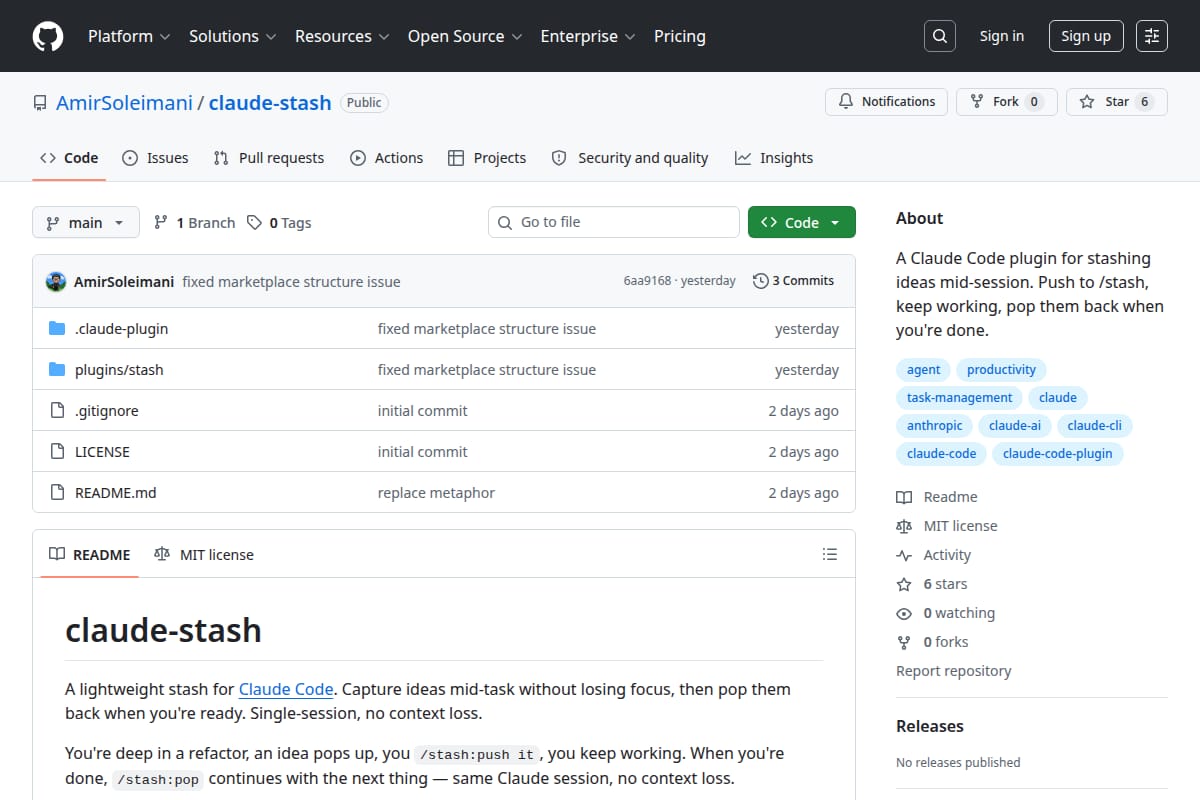Switch to the Pull requests tab
This screenshot has height=800, width=1200.
coord(269,158)
